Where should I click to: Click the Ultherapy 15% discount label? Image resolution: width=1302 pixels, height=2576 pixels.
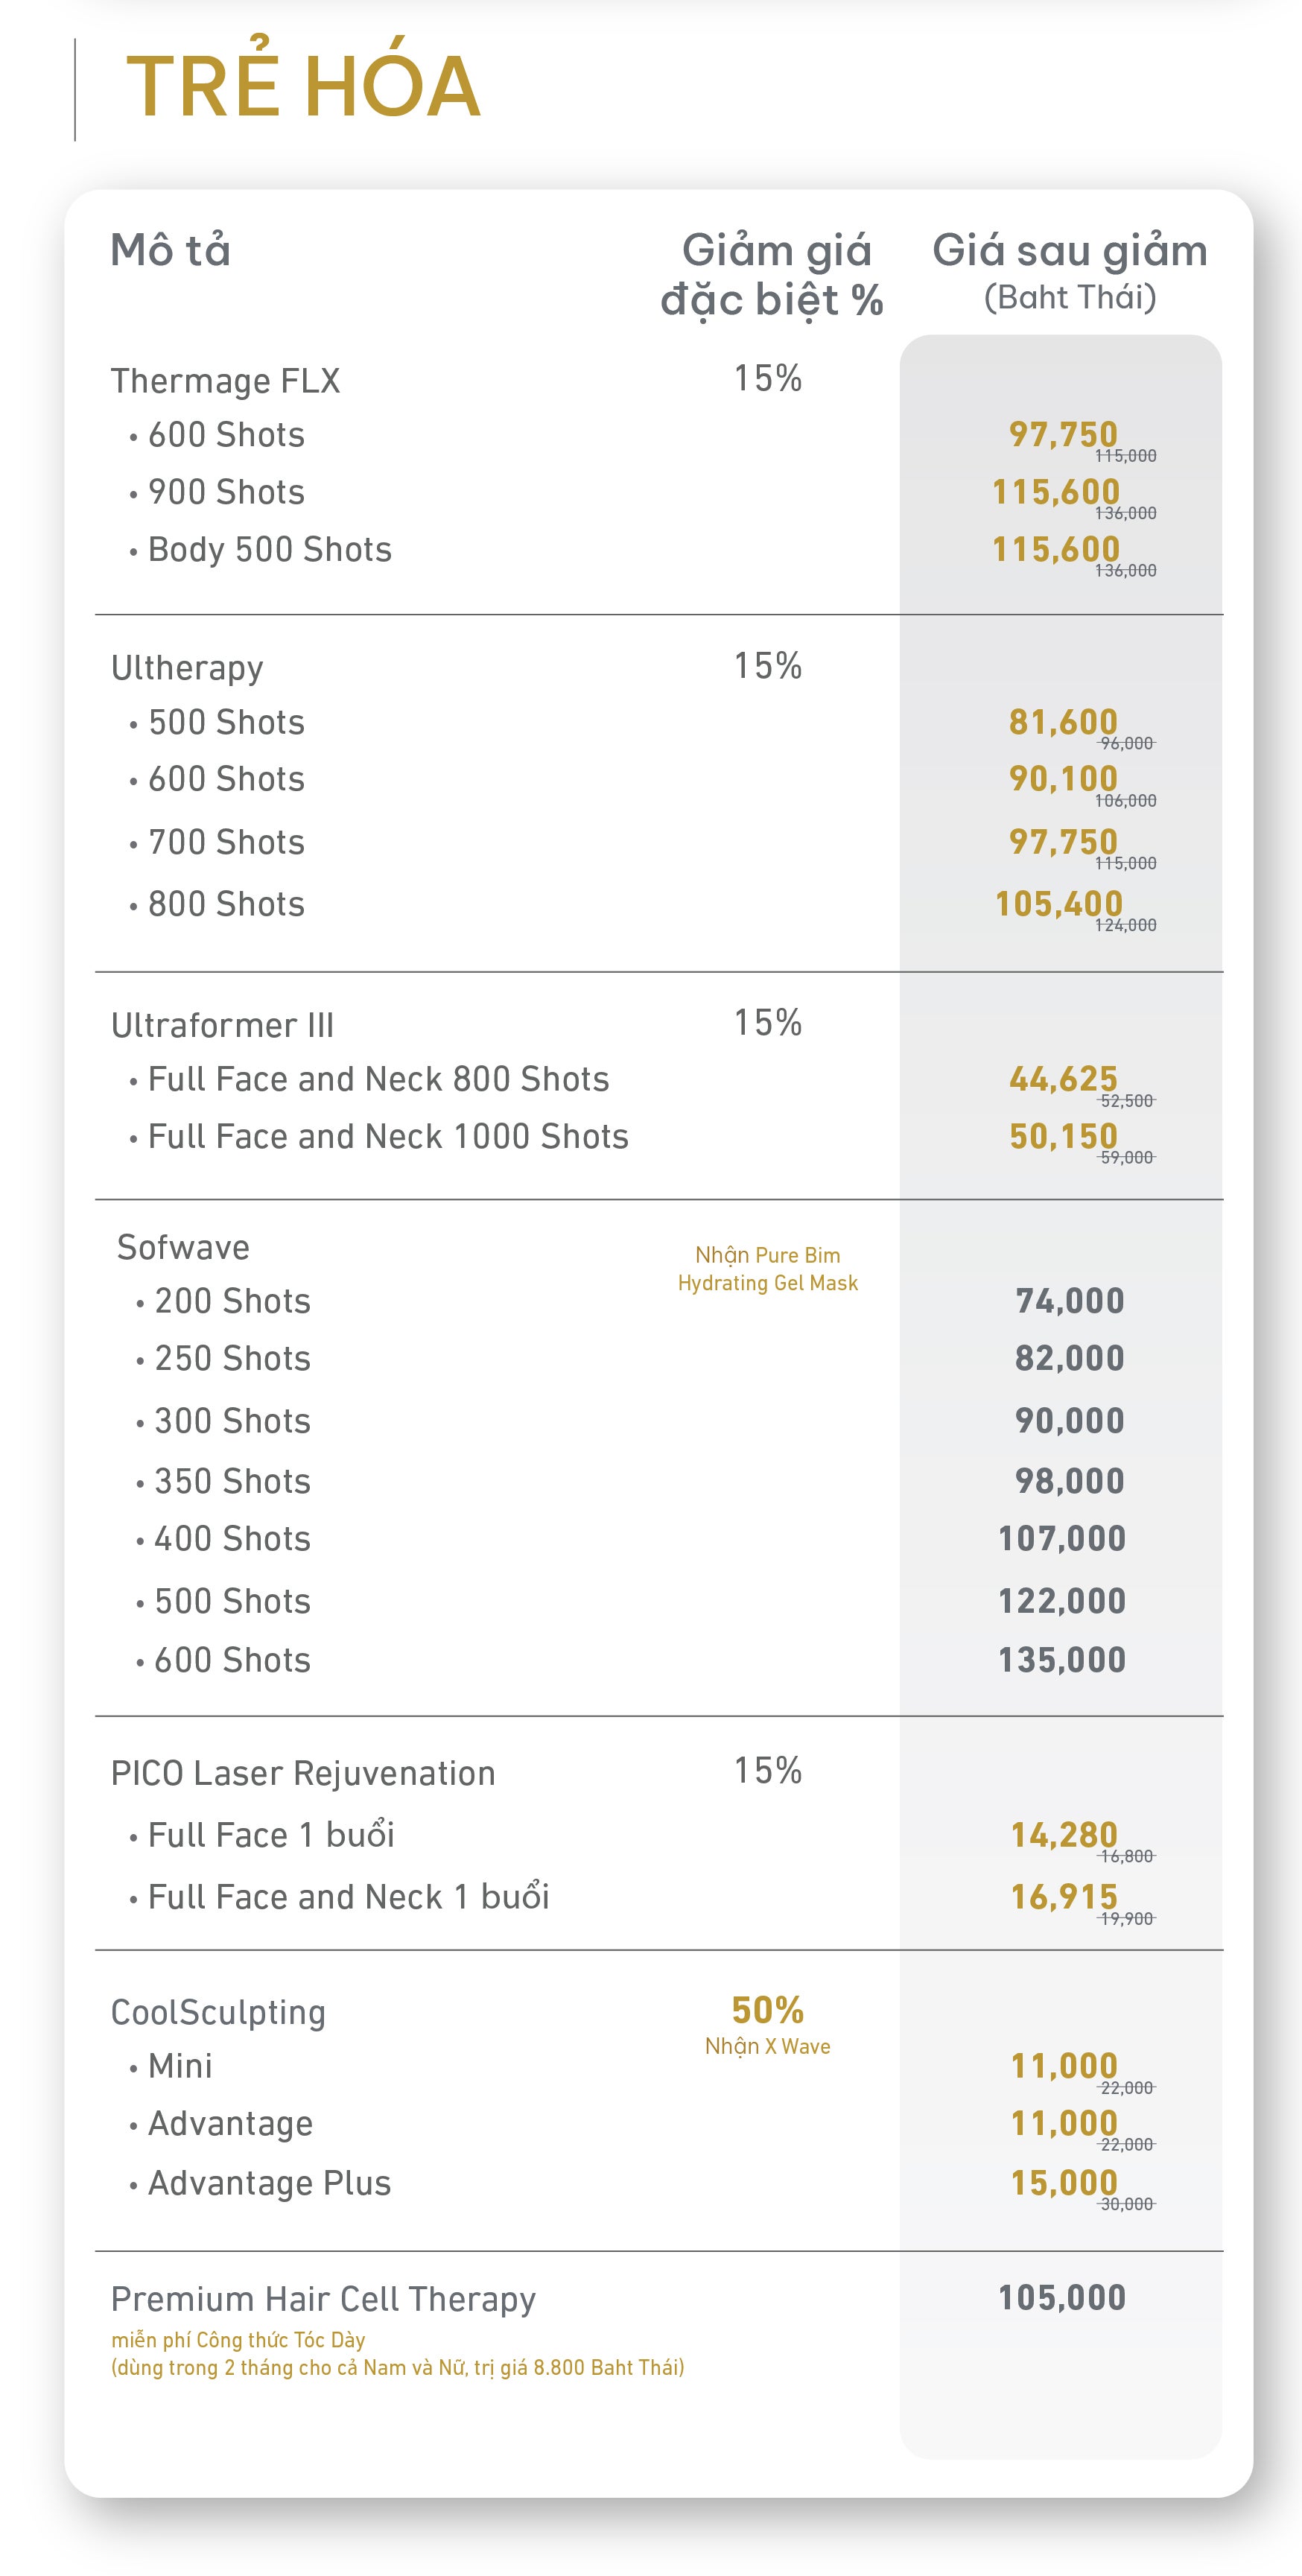[768, 665]
